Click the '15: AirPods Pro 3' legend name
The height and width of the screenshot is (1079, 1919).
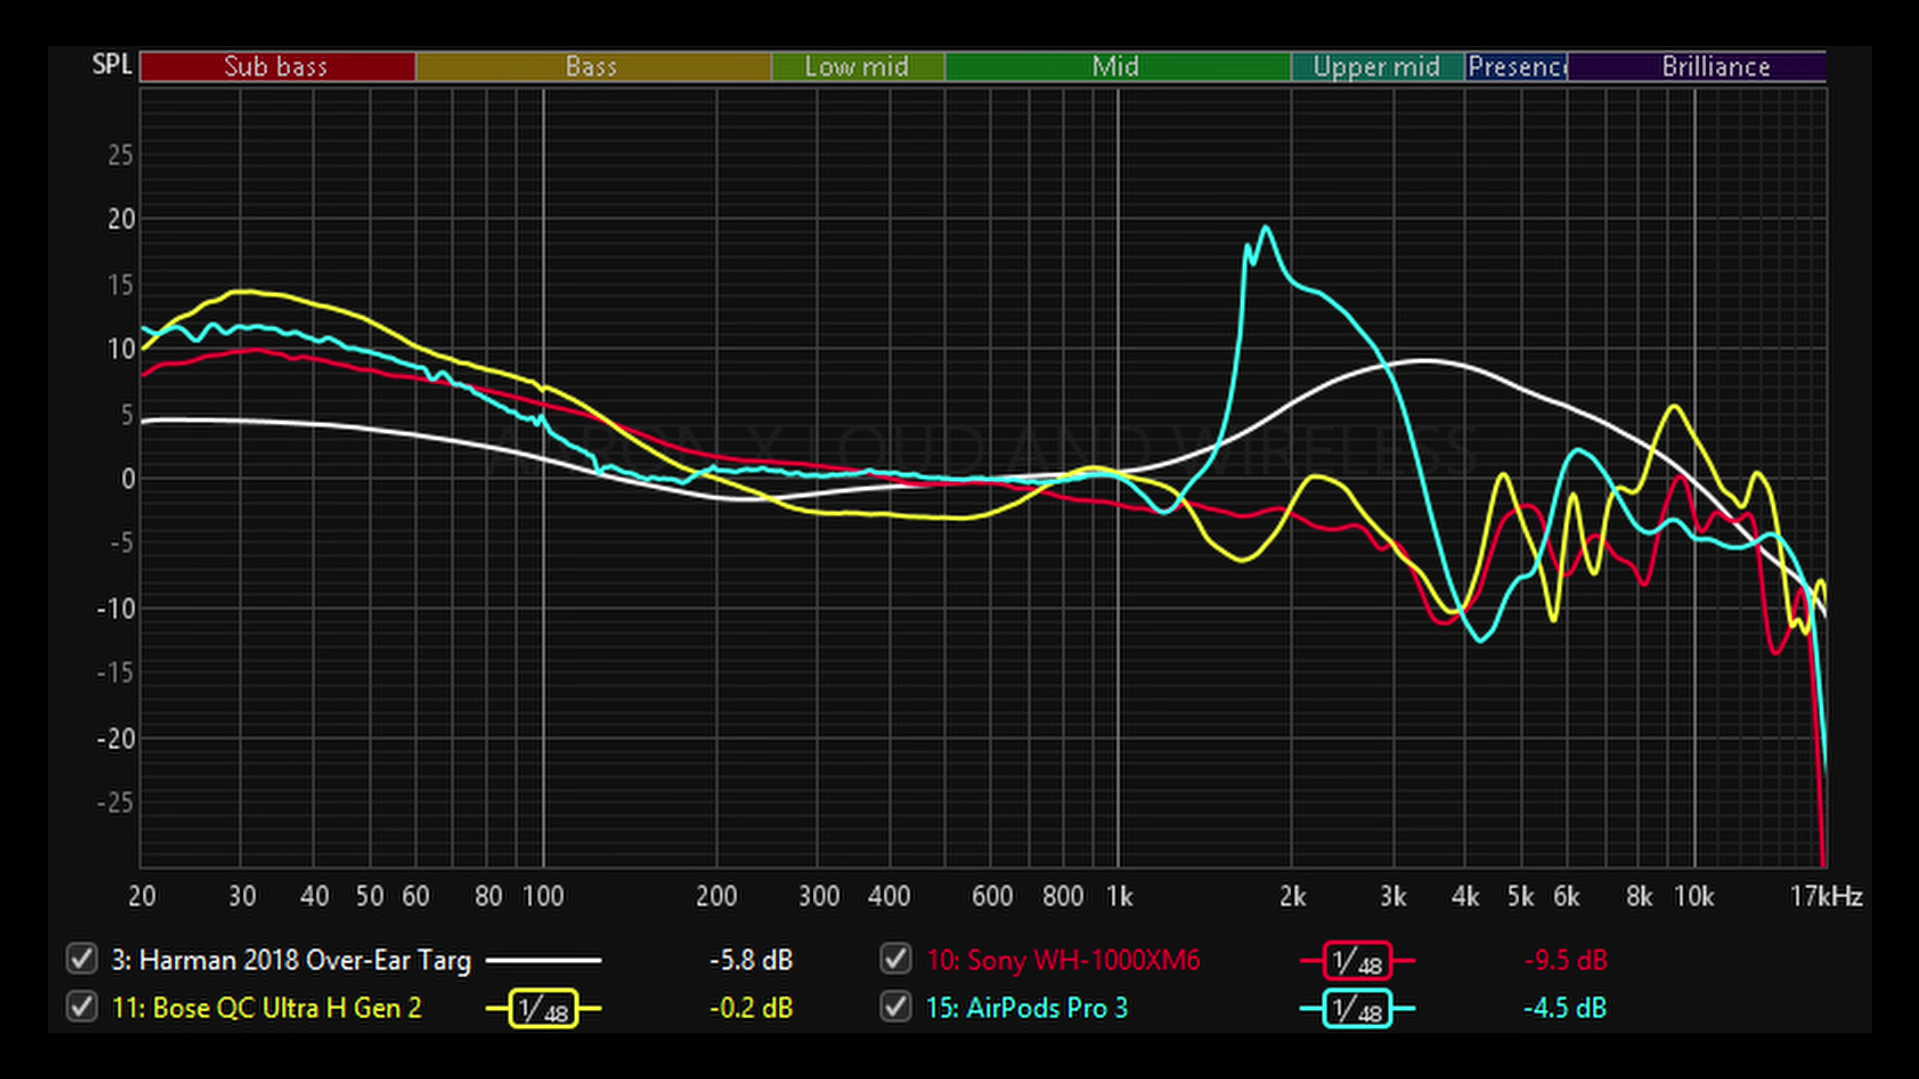[x=1027, y=1007]
